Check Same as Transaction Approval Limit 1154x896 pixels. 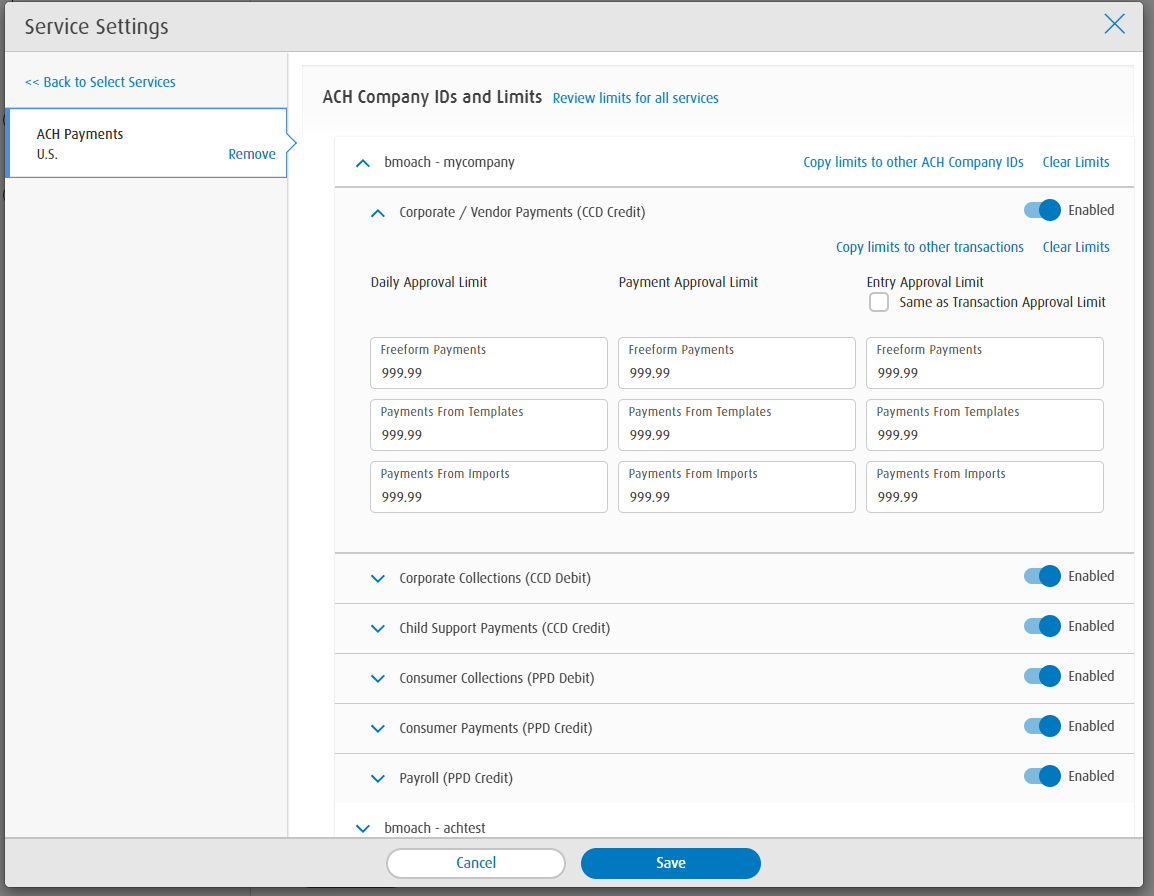pyautogui.click(x=879, y=302)
